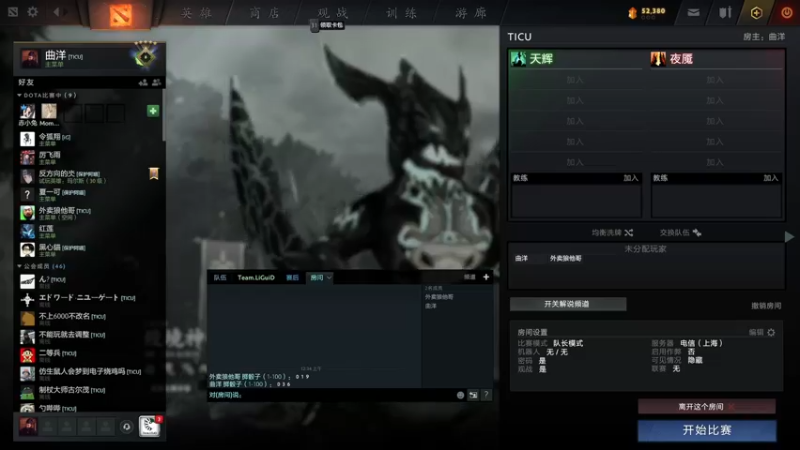The image size is (800, 450).
Task: Click the emoticon icon in chat input
Action: click(460, 395)
